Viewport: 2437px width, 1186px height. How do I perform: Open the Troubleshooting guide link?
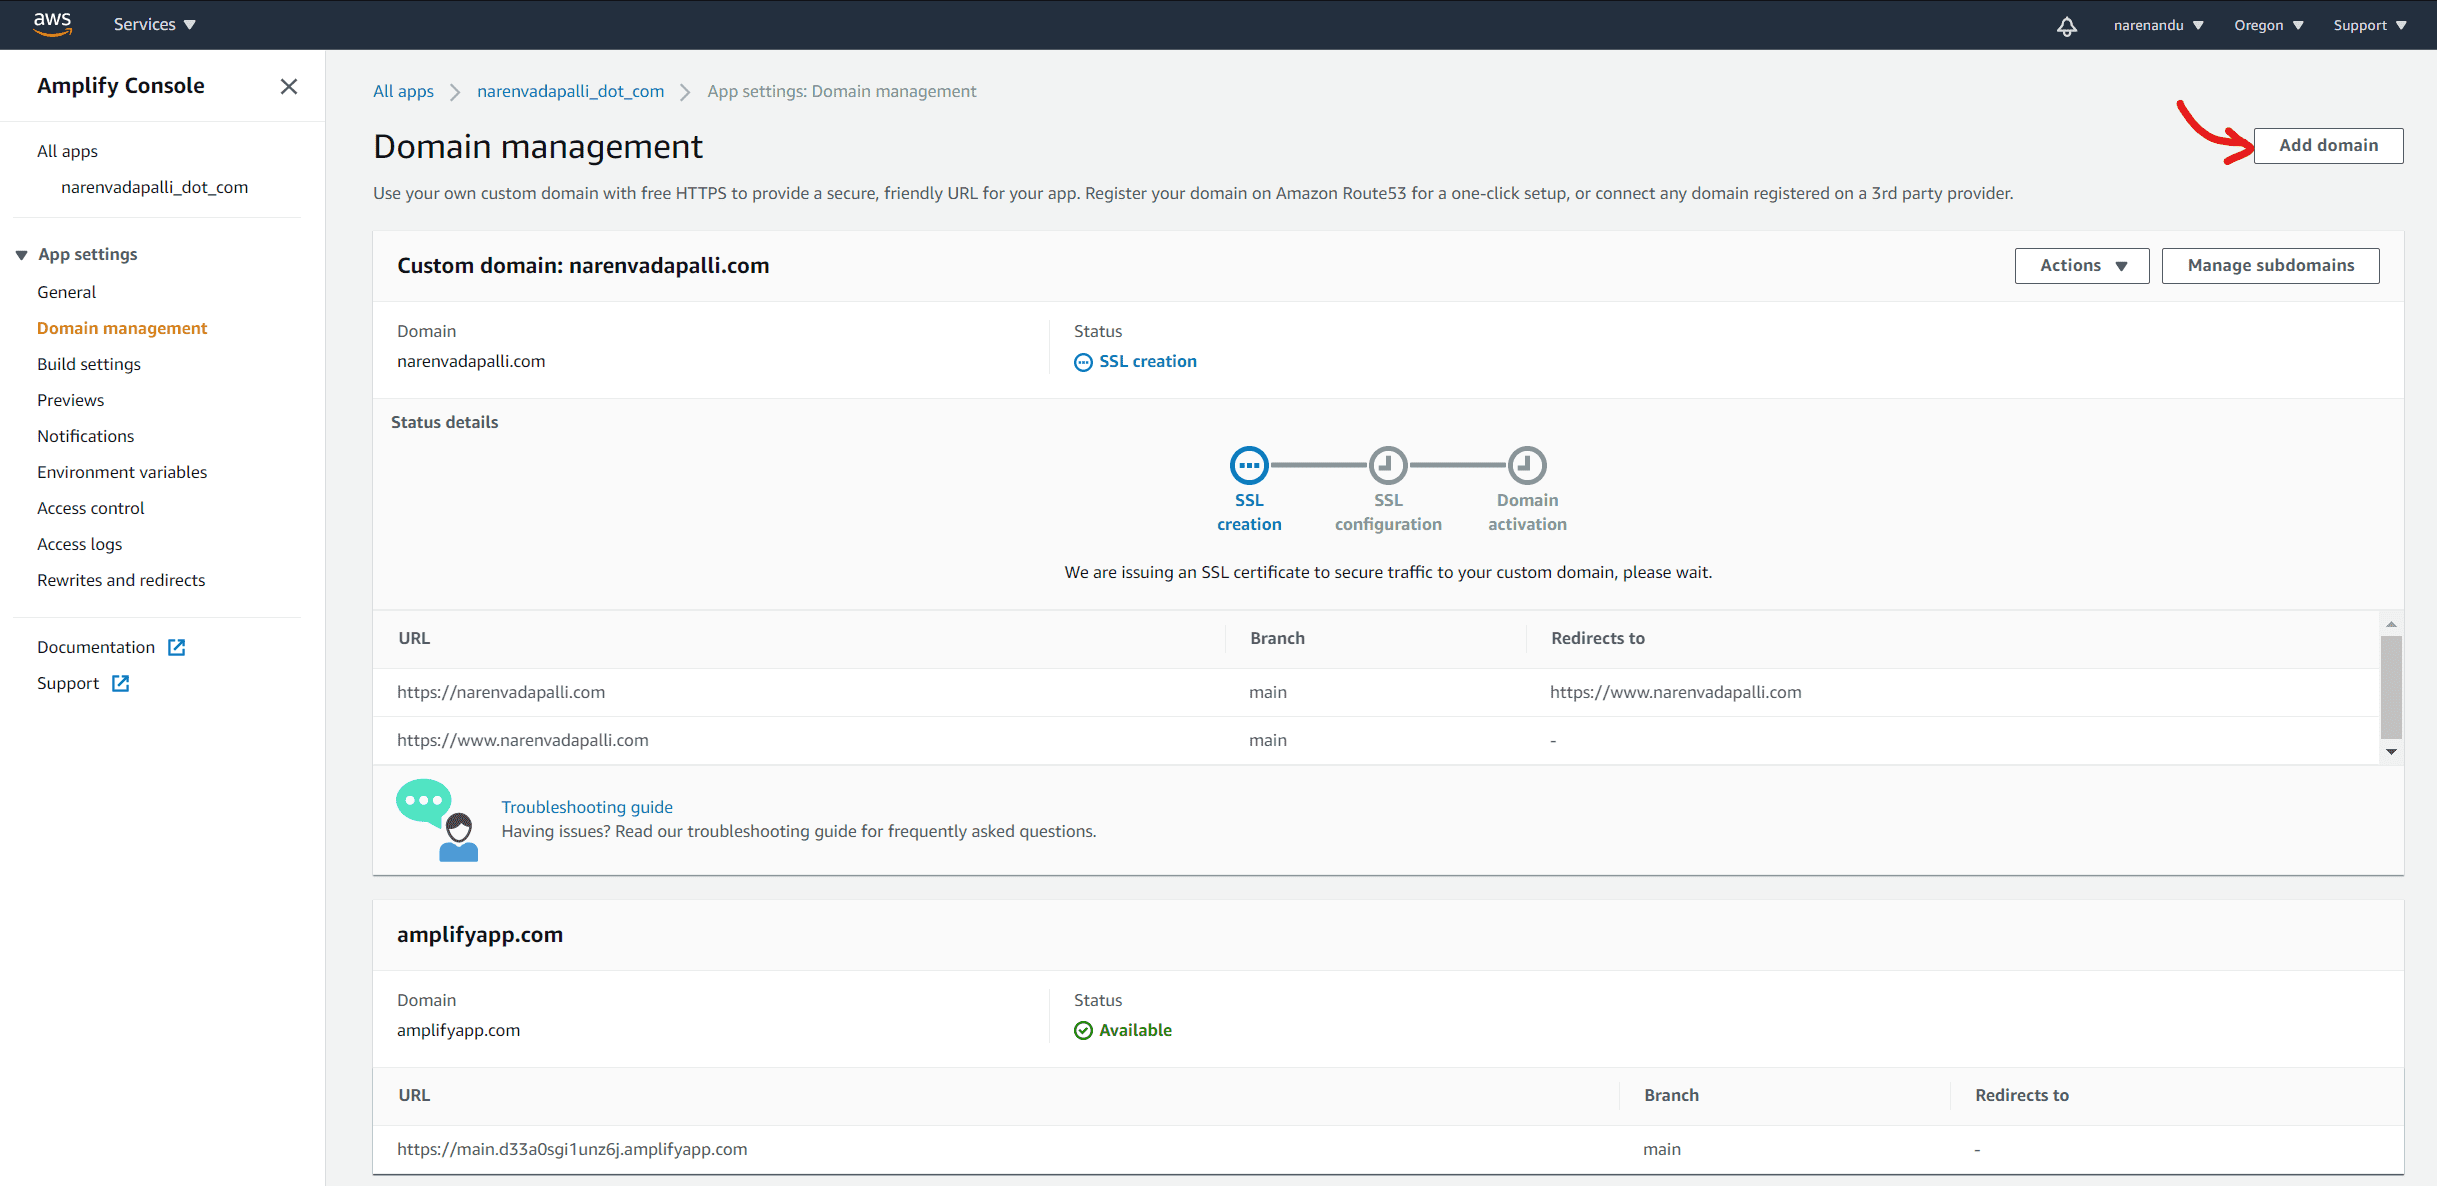click(587, 807)
